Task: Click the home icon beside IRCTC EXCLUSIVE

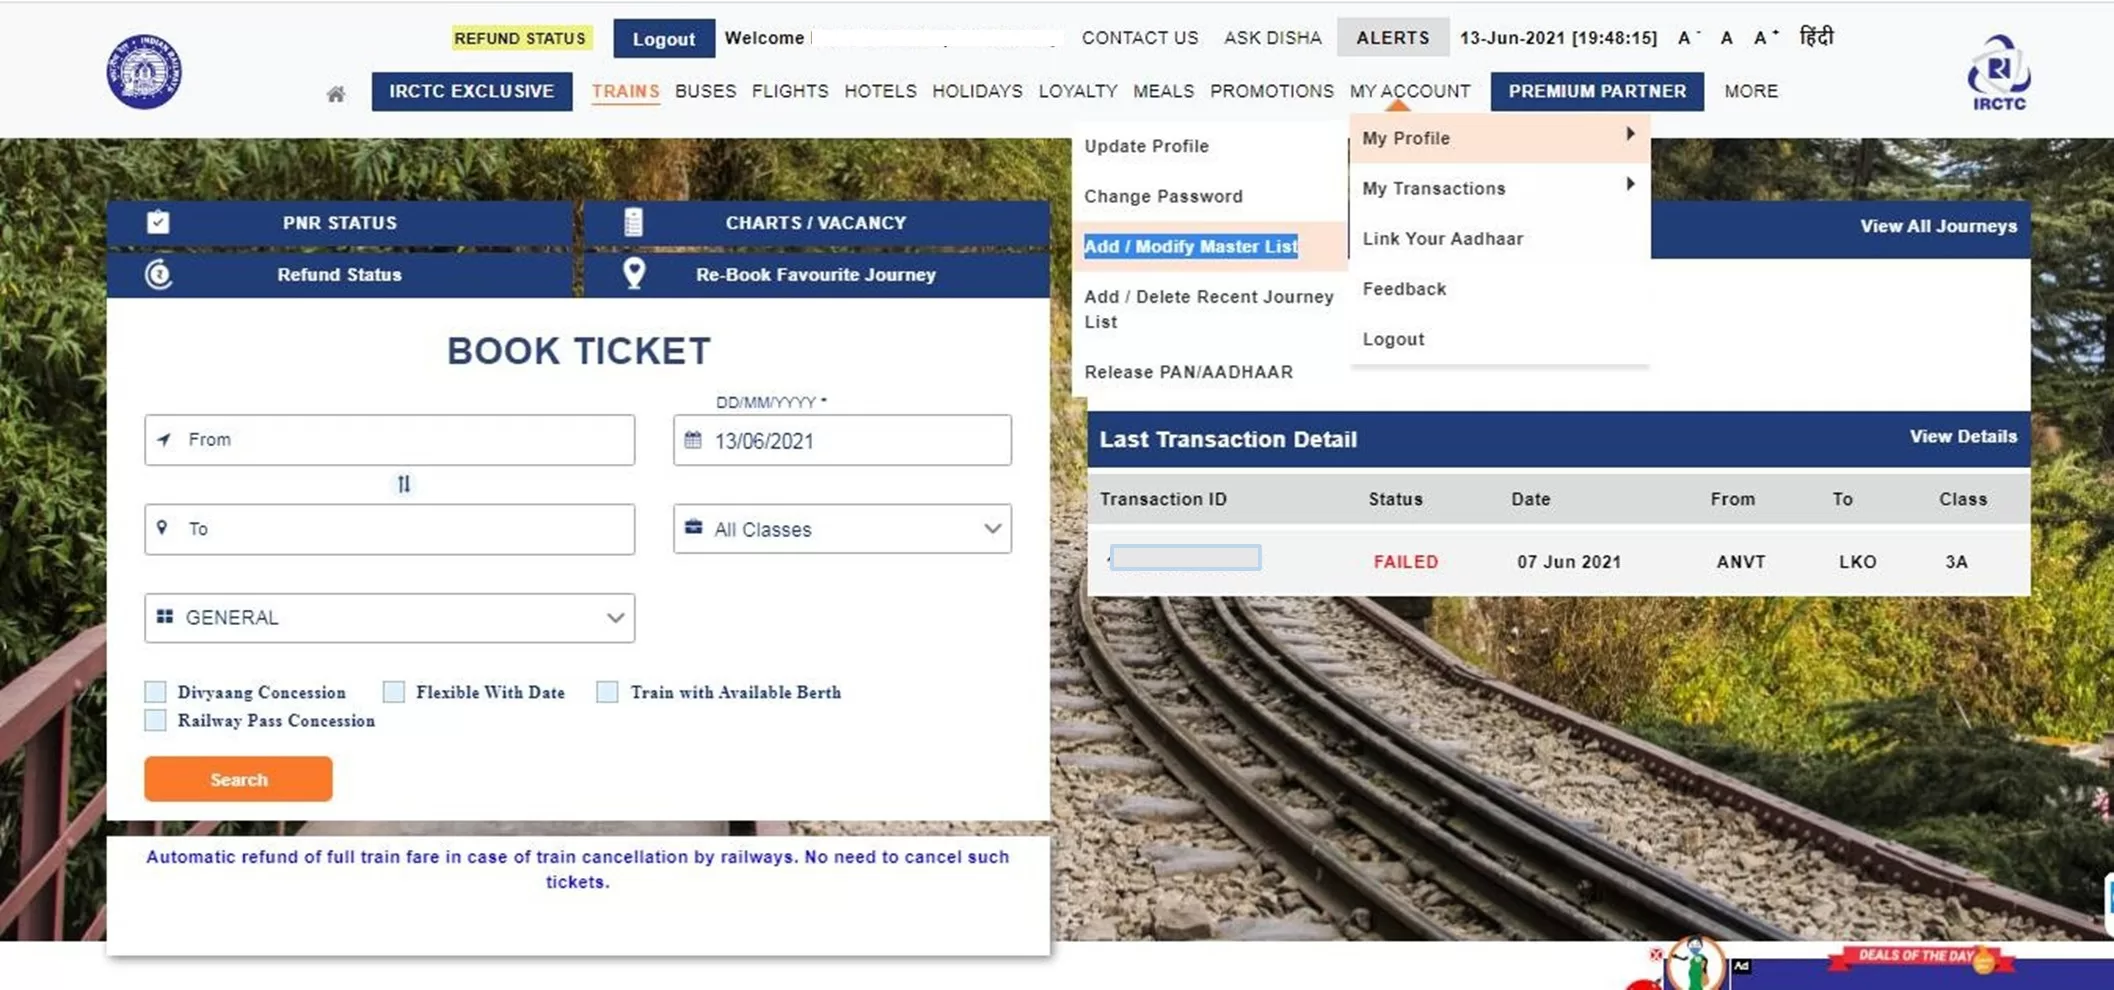Action: point(336,92)
